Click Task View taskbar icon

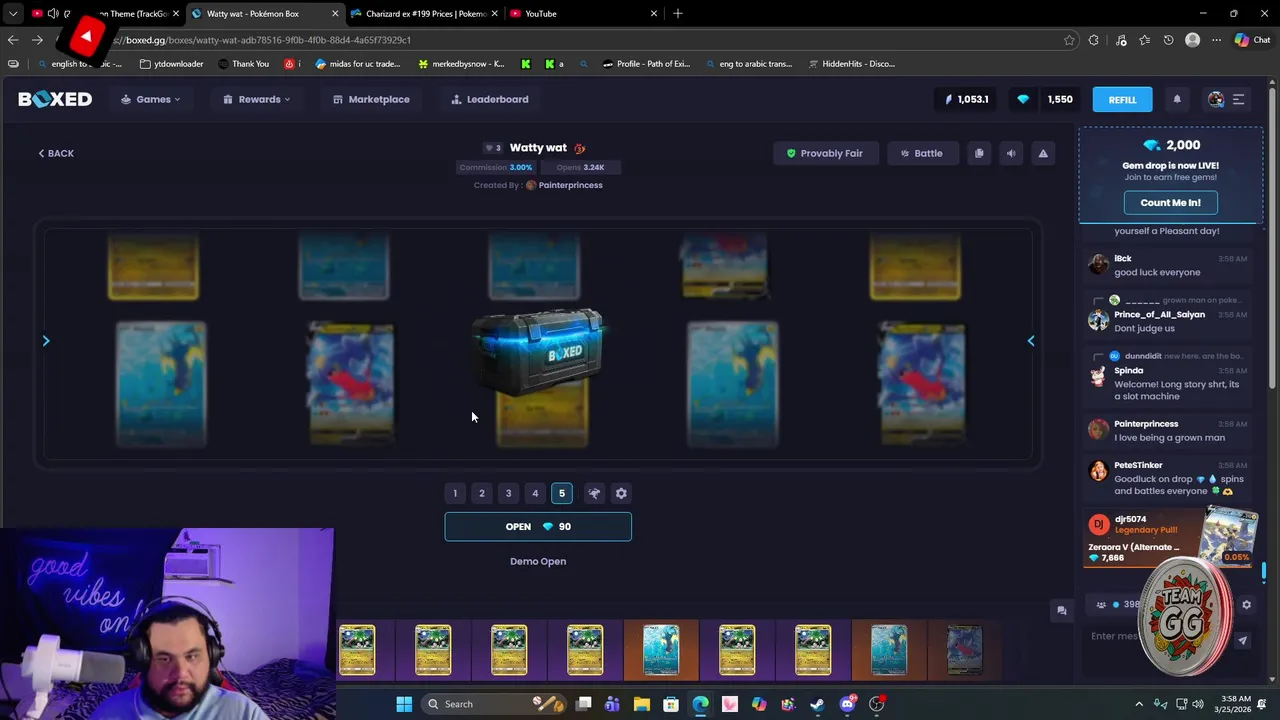(583, 704)
